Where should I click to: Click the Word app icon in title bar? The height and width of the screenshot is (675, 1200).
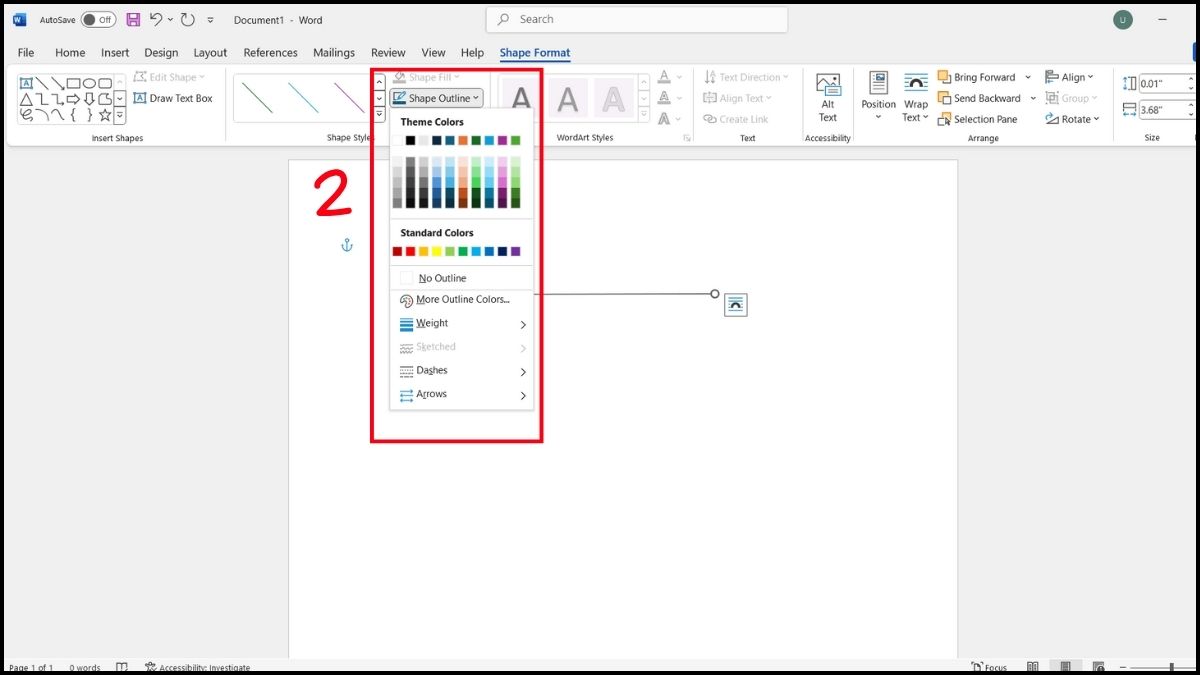pos(20,19)
